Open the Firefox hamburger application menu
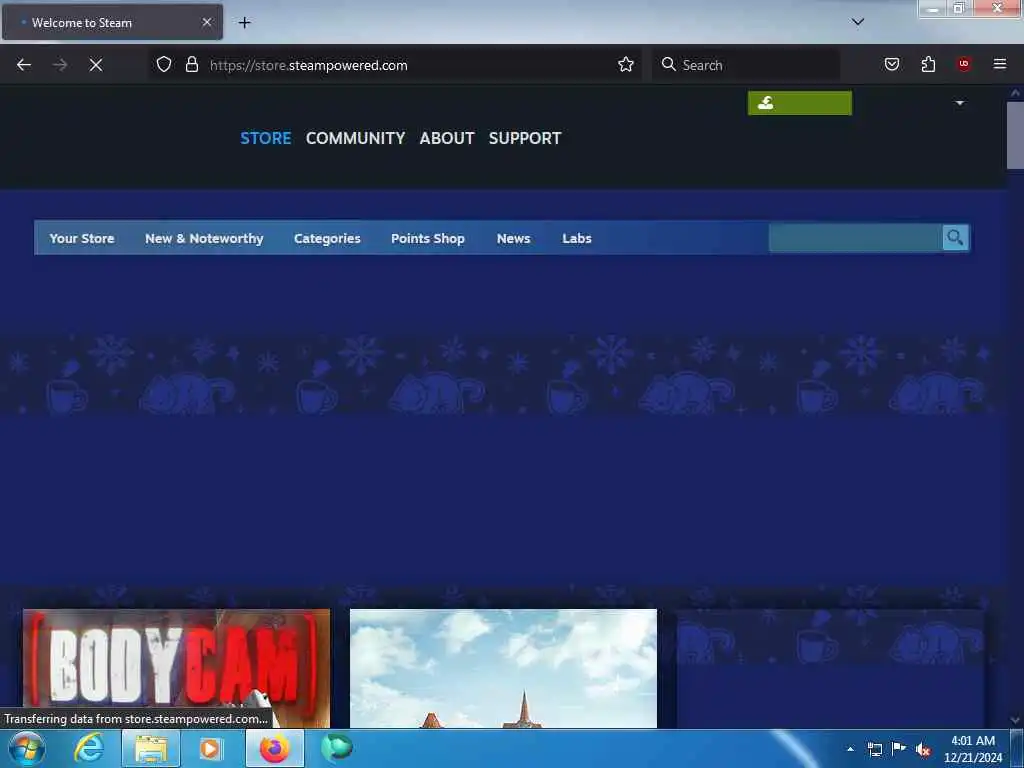The image size is (1024, 768). (1000, 64)
